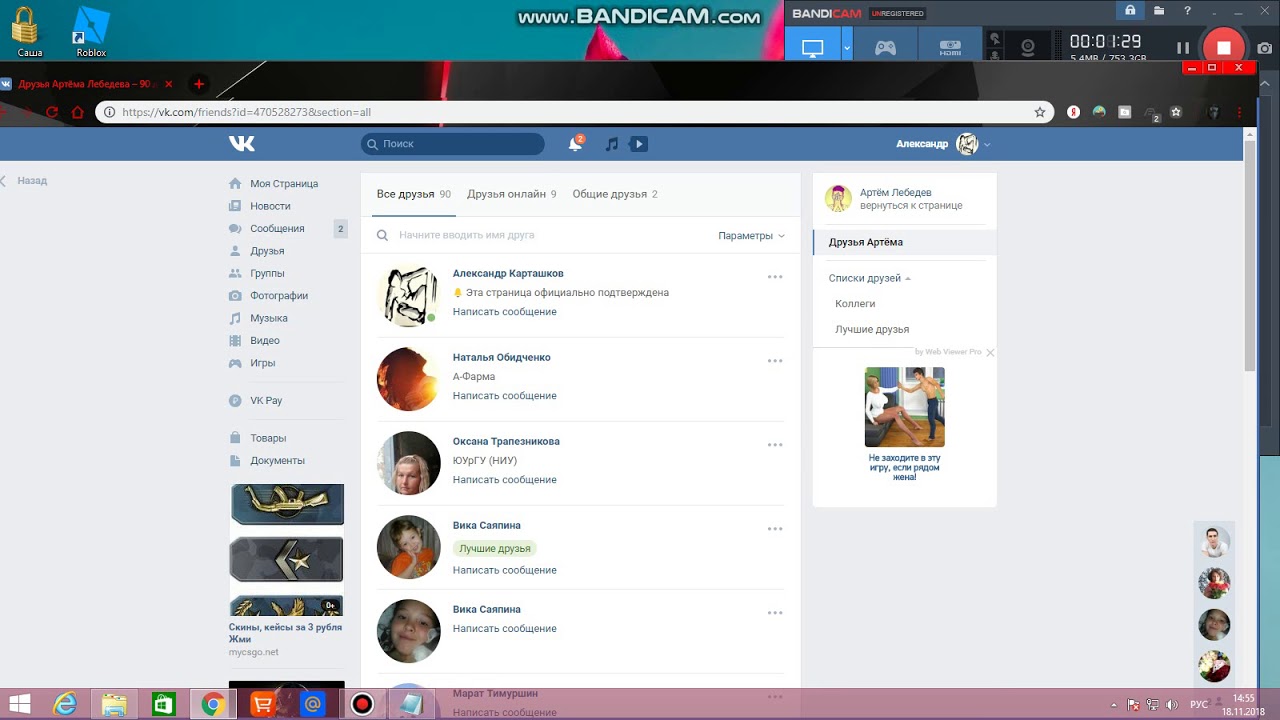This screenshot has width=1280, height=720.
Task: Pause the Bandicam recording
Action: [x=1183, y=47]
